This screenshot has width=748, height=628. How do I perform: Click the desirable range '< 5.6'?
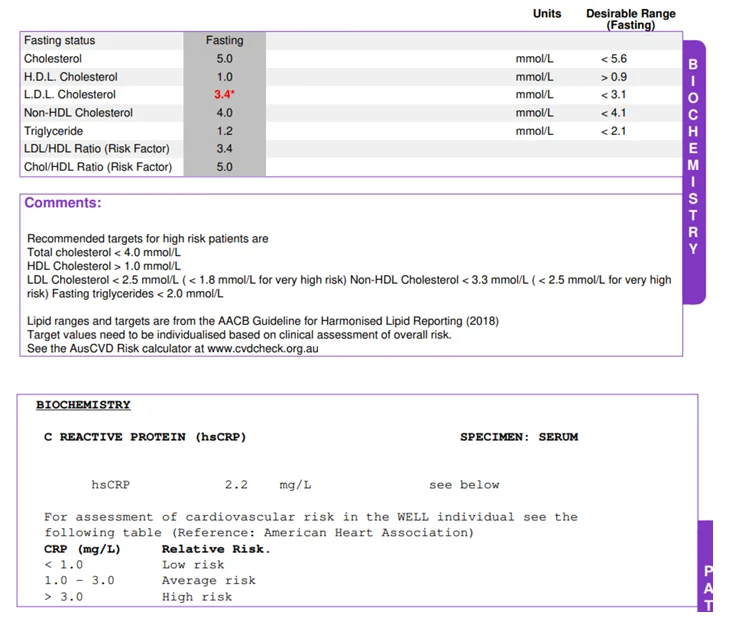click(x=613, y=59)
